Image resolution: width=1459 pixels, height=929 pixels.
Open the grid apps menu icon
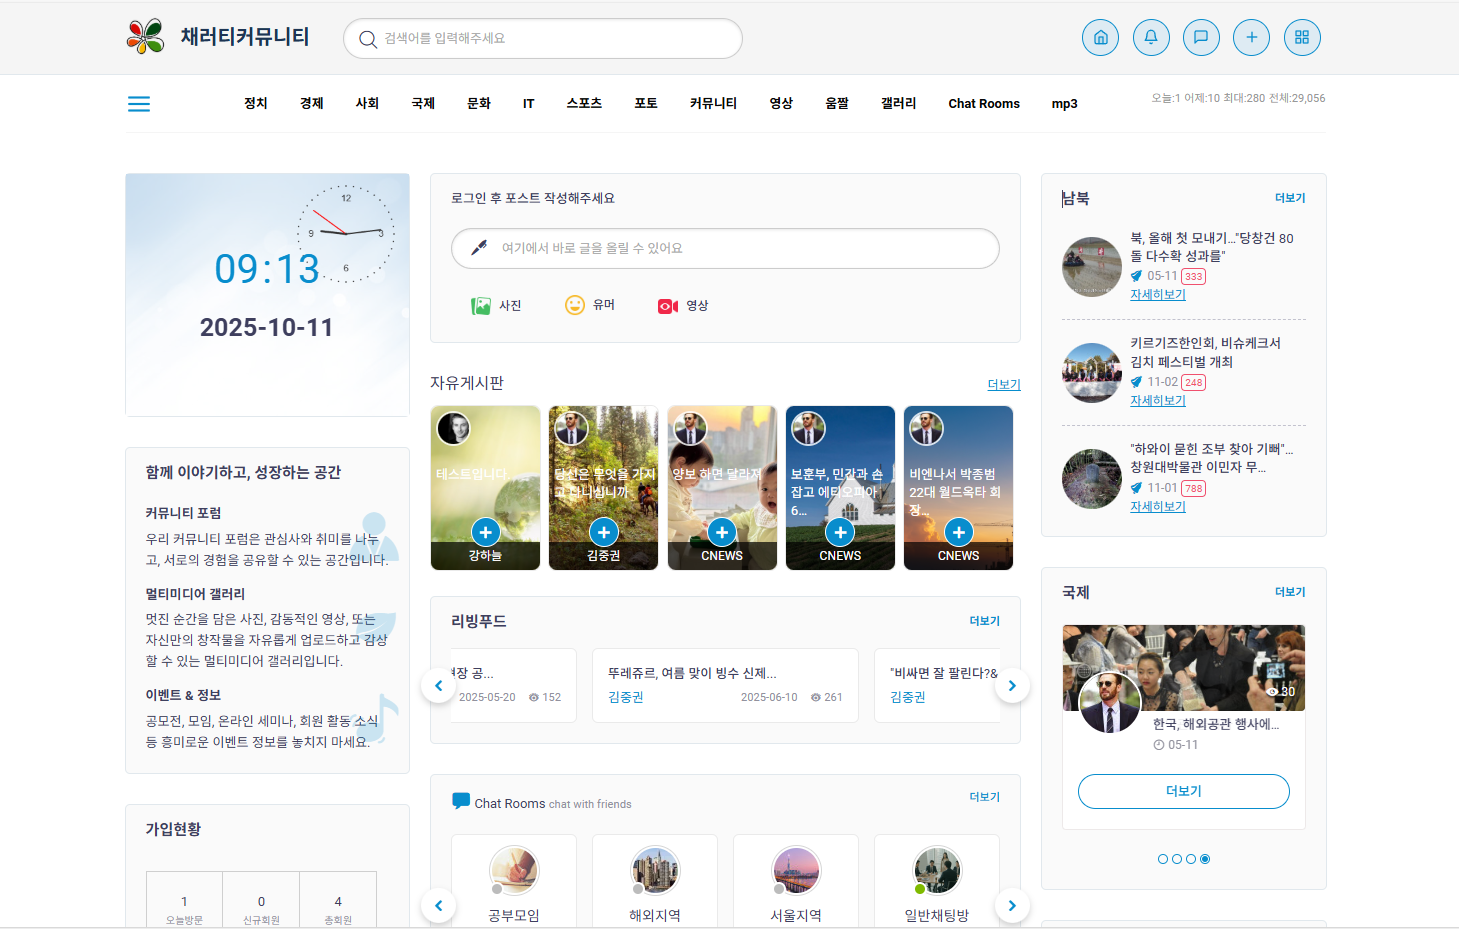[1302, 38]
